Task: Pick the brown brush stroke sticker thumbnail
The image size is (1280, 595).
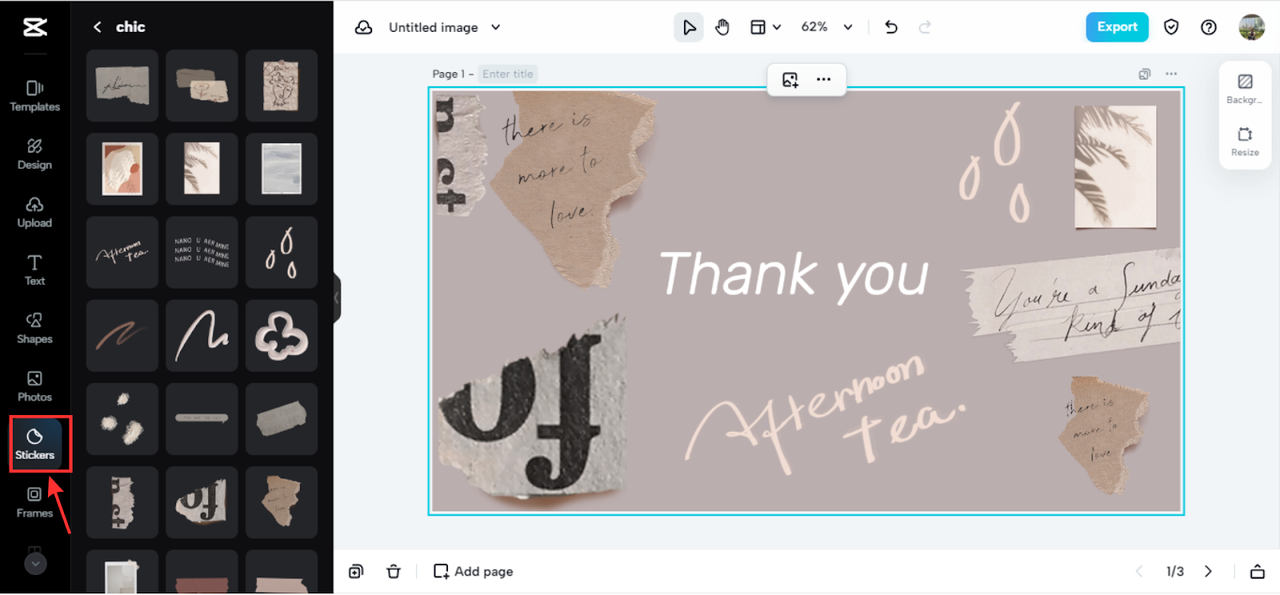Action: point(122,335)
